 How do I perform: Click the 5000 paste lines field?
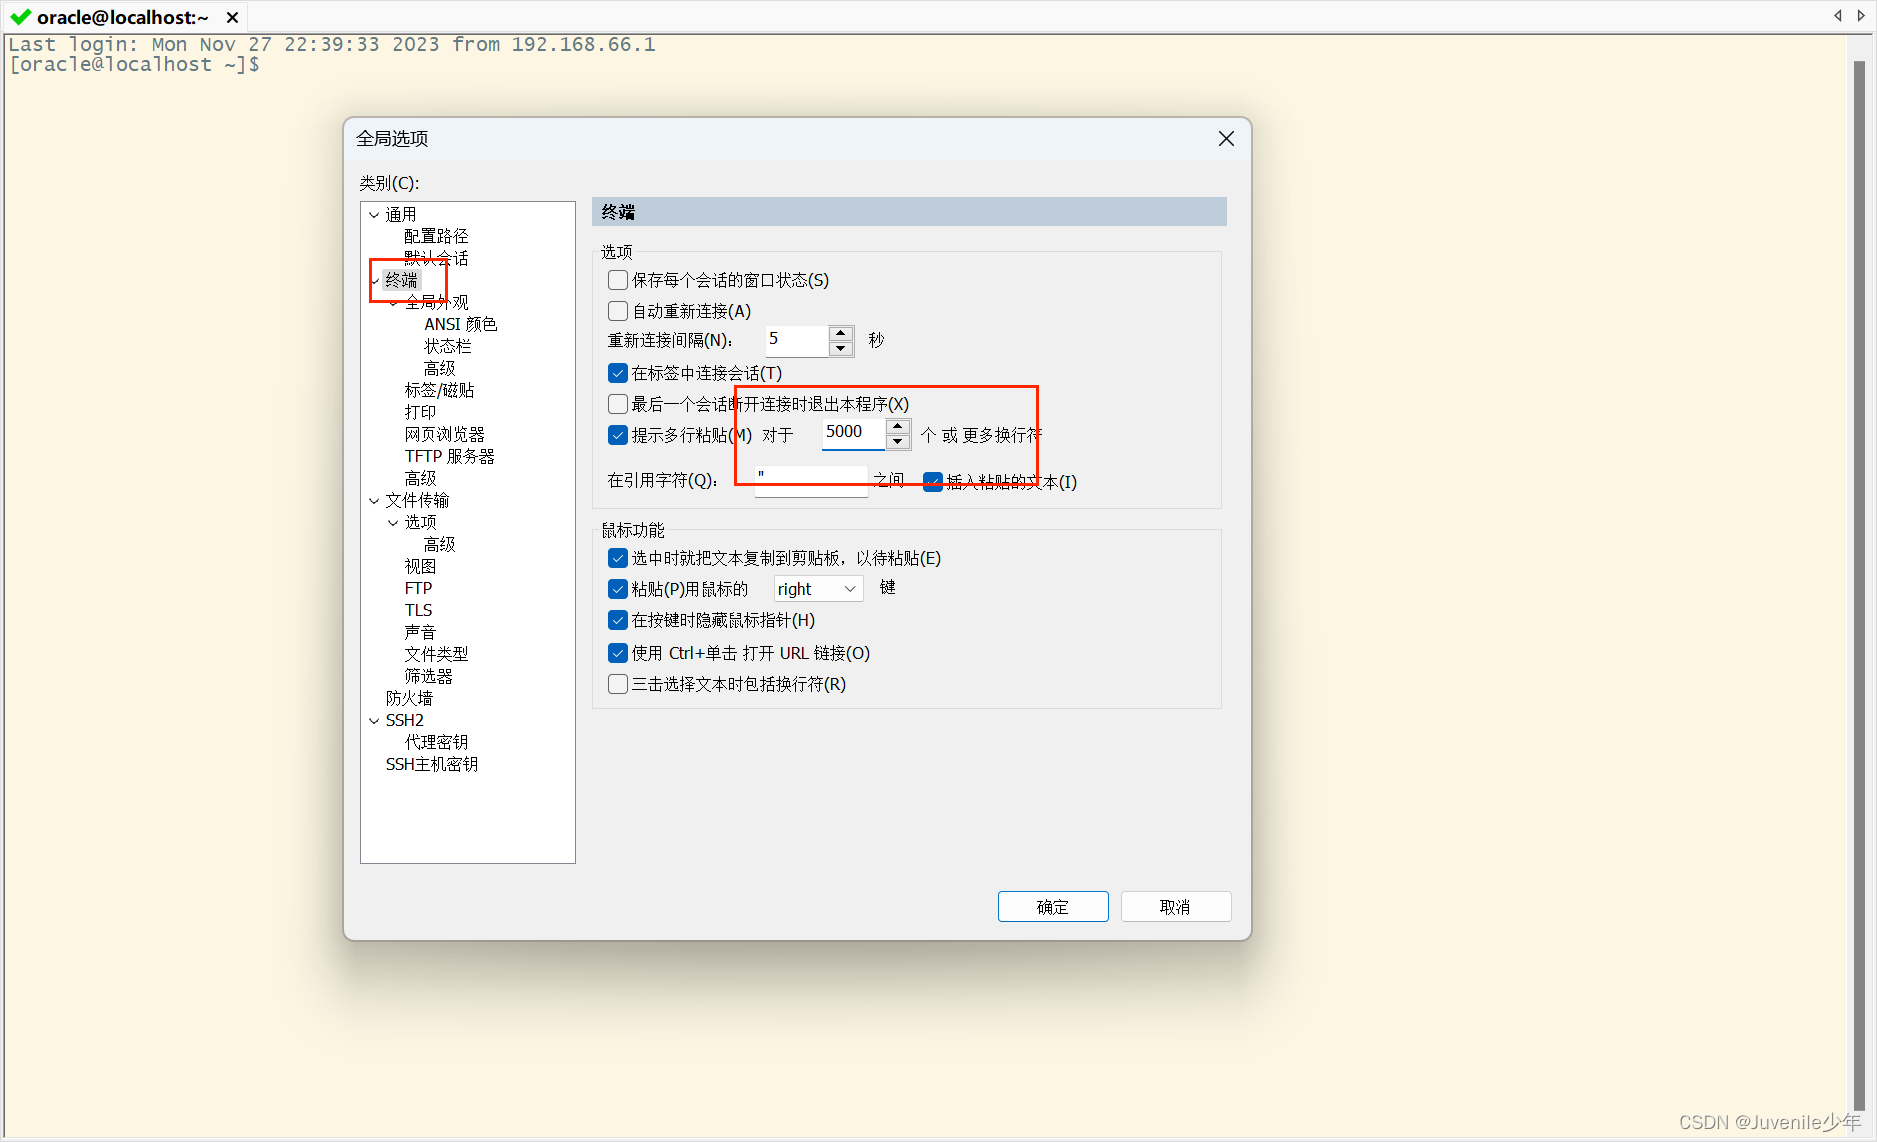tap(853, 433)
